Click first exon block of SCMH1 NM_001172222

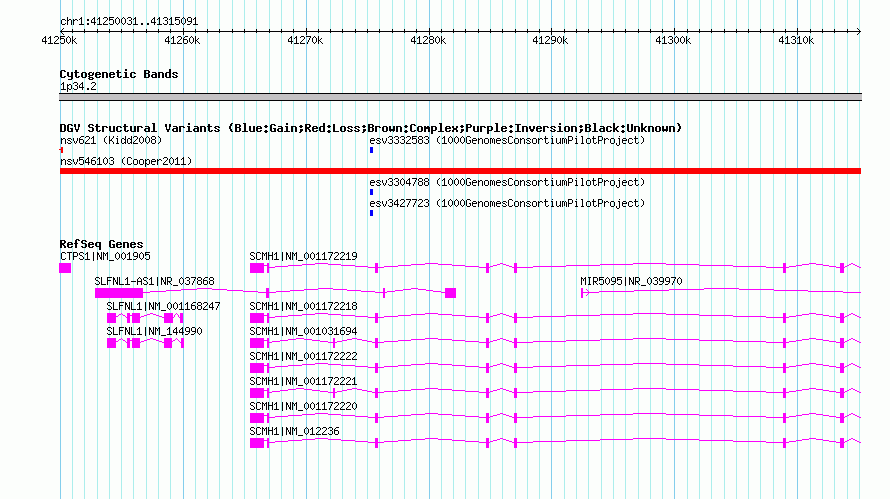tap(257, 368)
